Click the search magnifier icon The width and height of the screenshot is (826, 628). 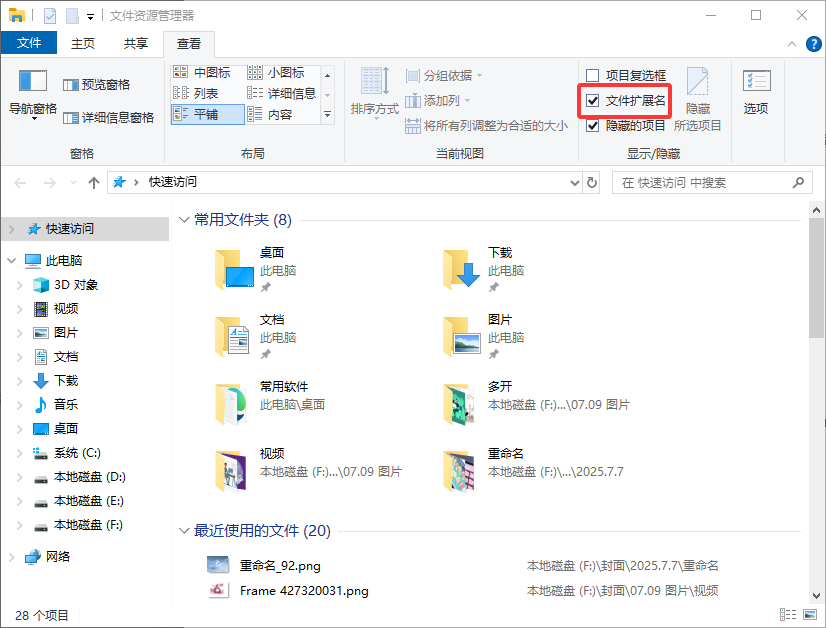click(x=798, y=182)
